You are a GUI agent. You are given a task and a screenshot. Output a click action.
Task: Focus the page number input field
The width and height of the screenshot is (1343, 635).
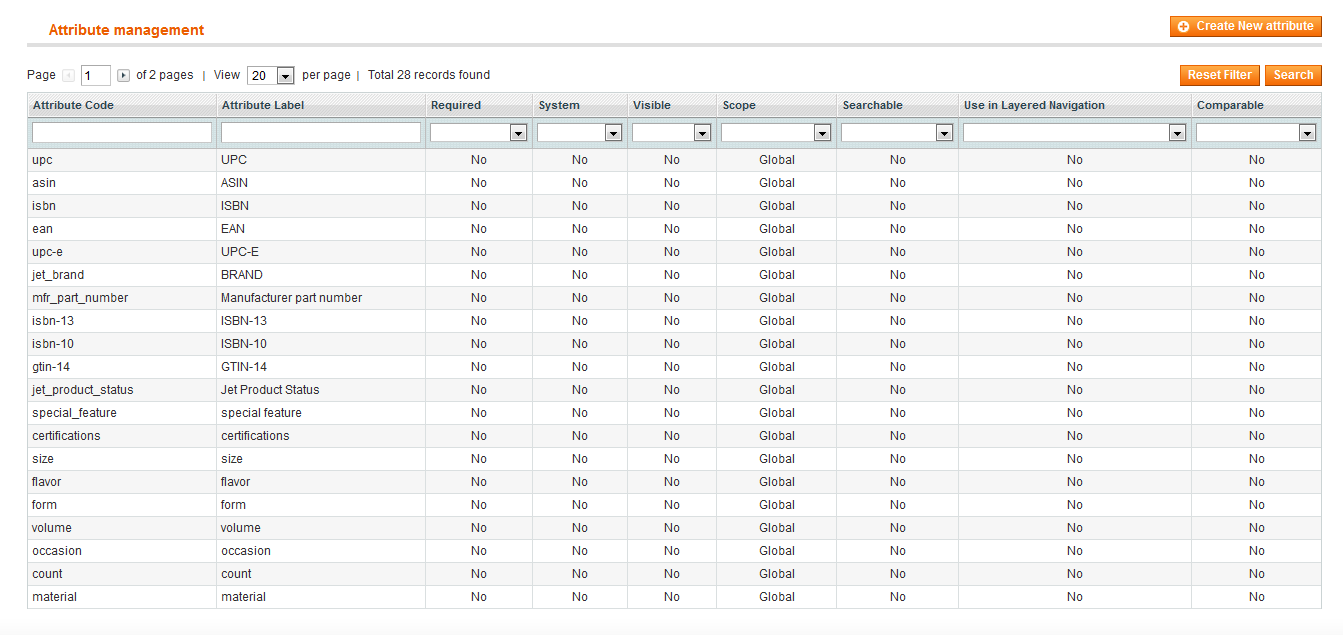click(x=96, y=75)
